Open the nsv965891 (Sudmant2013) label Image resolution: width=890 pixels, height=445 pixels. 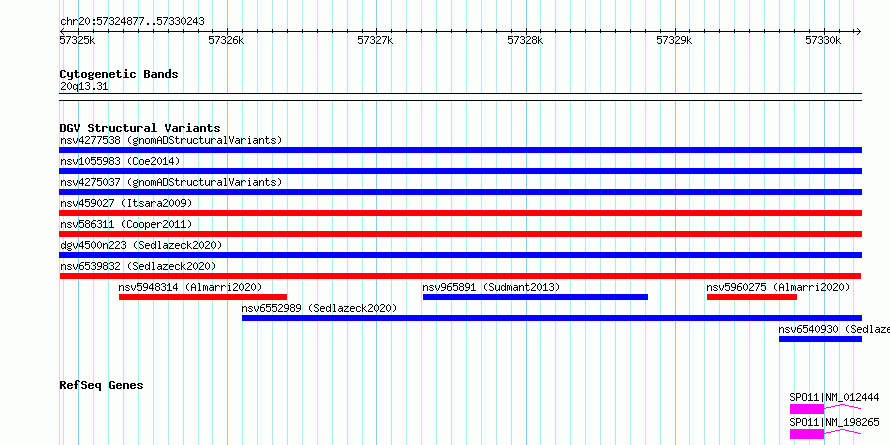491,287
